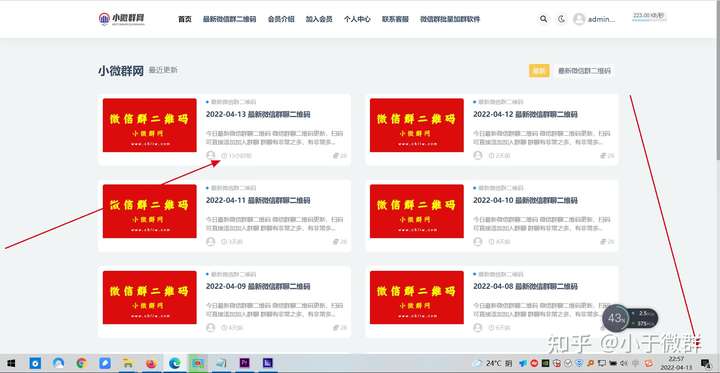Click red thumbnail of 2022-04-13 post

tap(150, 125)
